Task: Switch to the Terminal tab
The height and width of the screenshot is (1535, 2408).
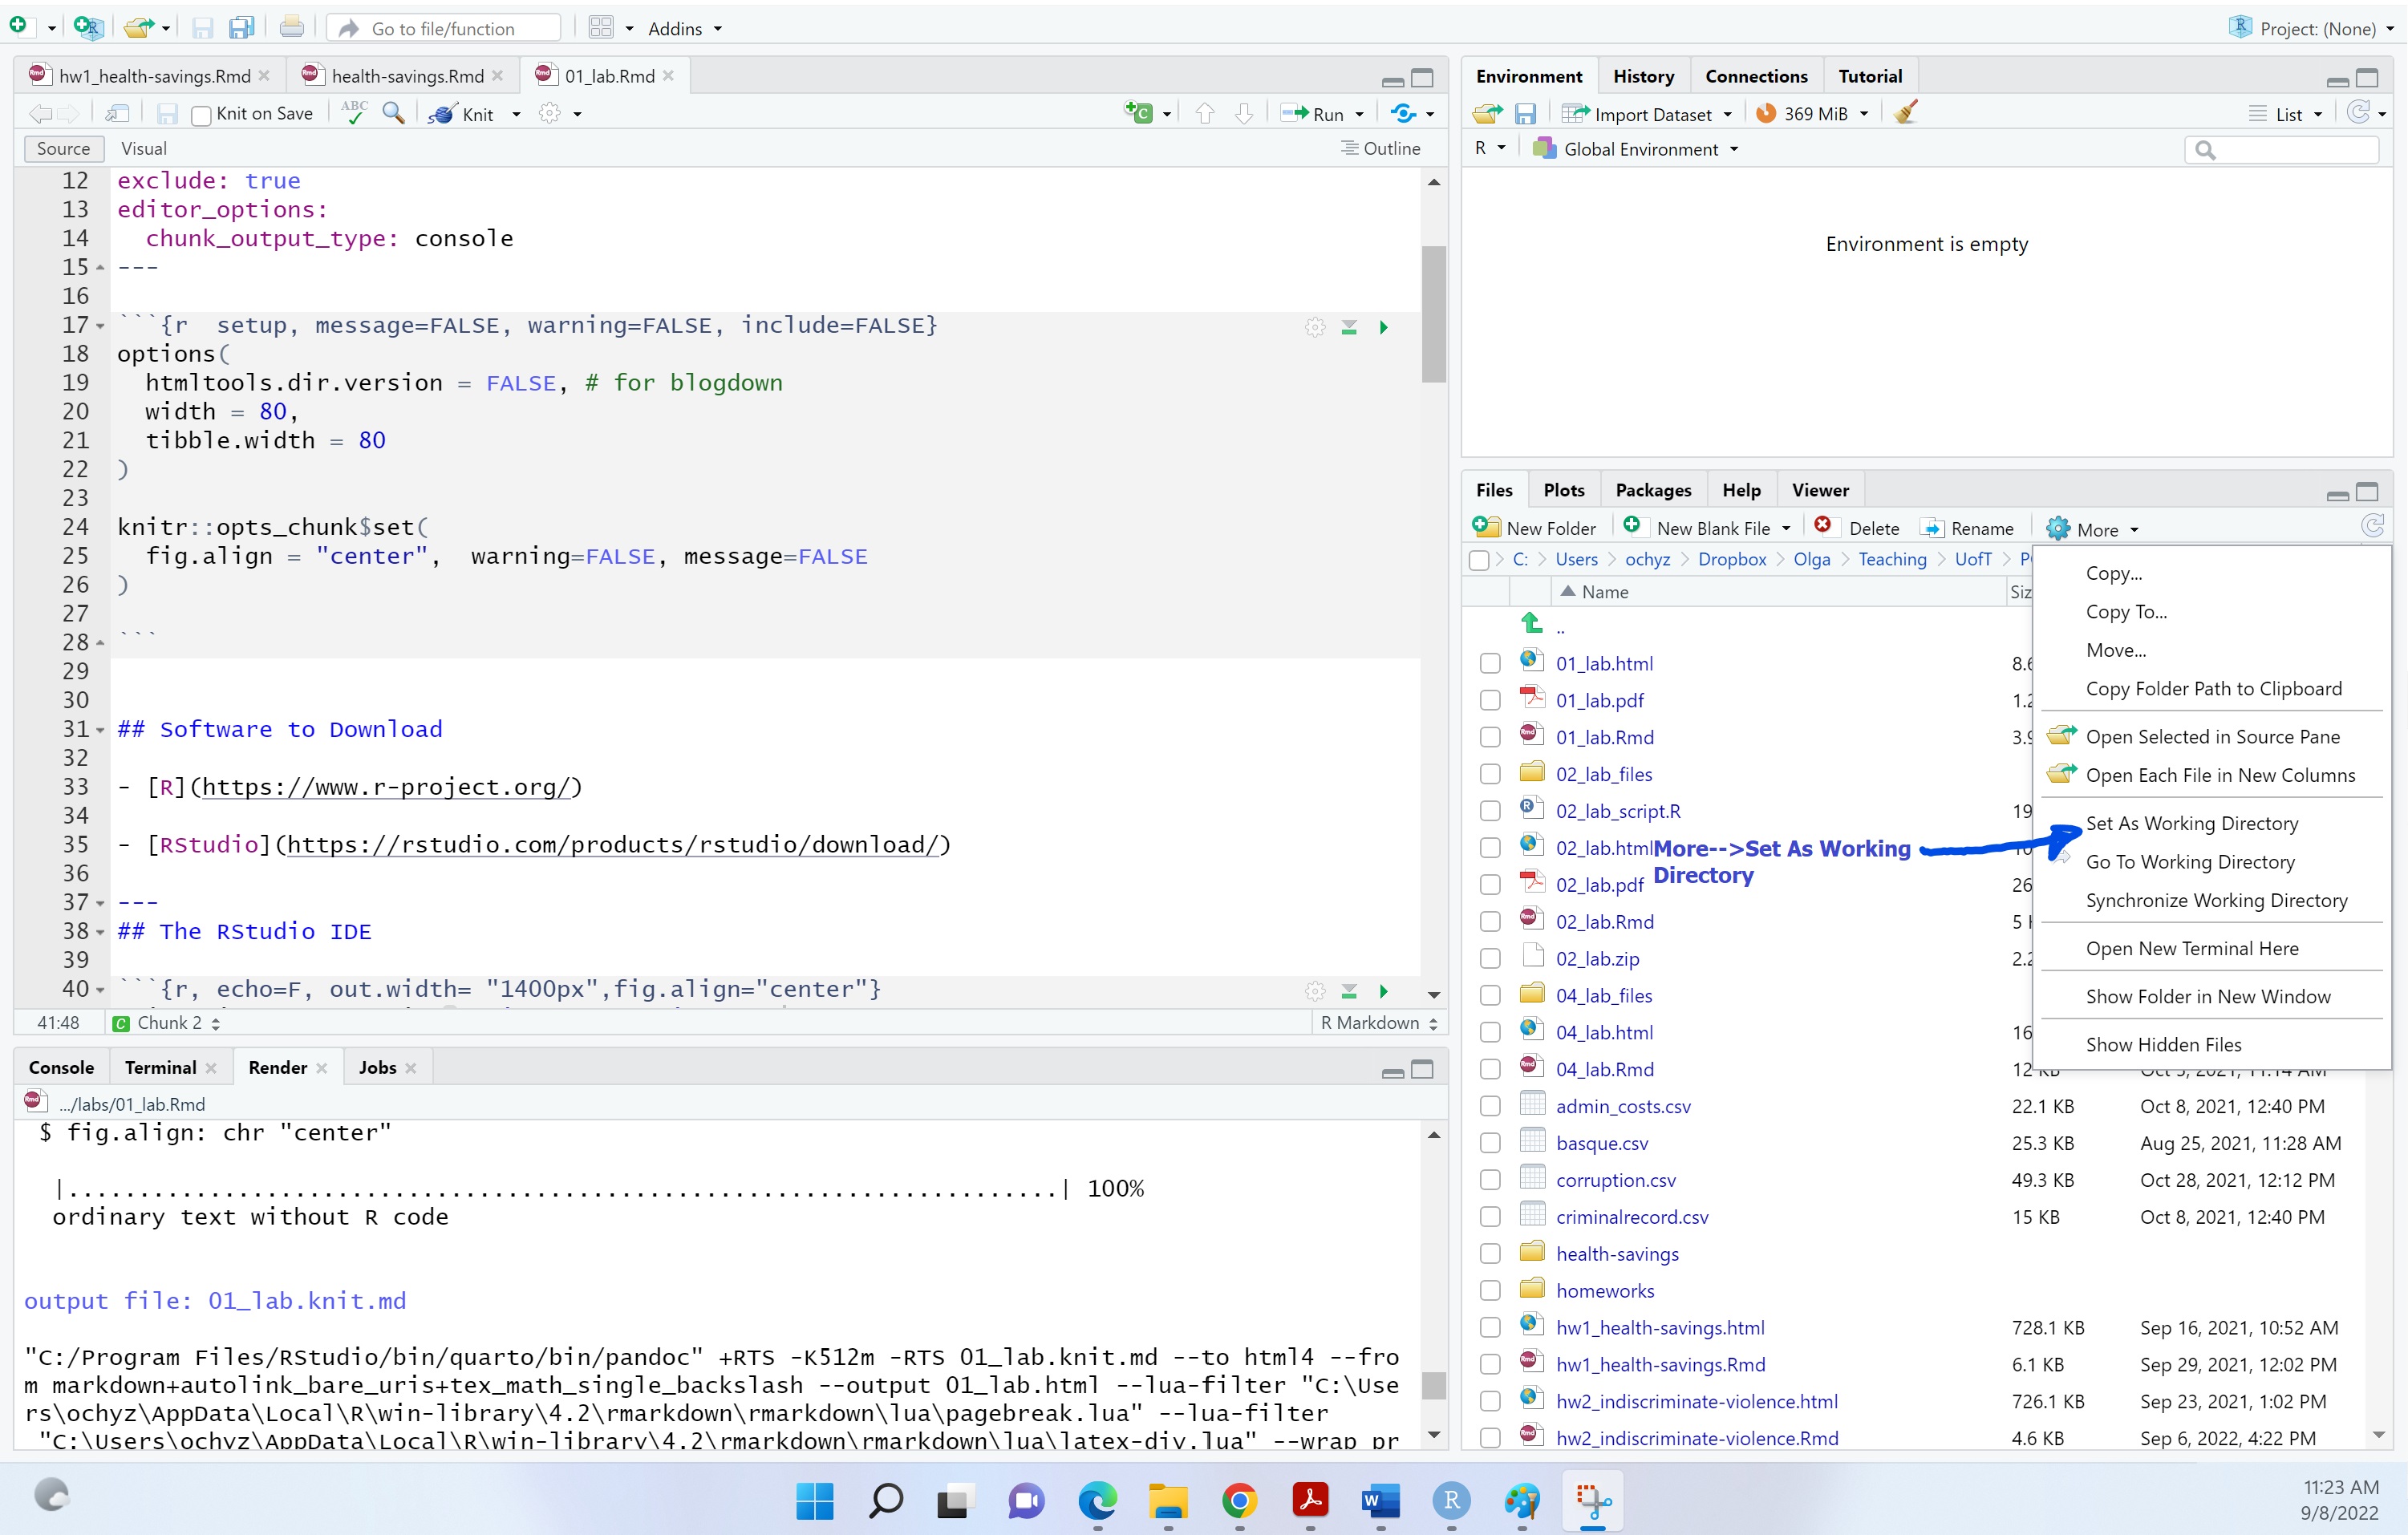Action: [x=160, y=1067]
